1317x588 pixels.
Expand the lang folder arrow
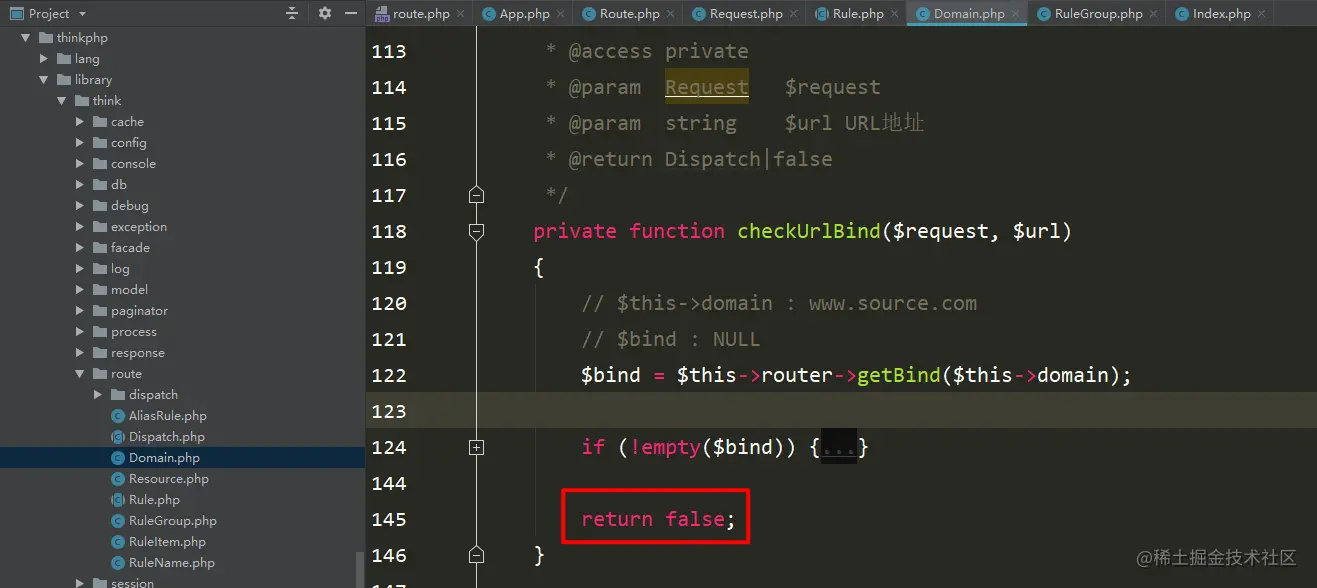pos(44,59)
